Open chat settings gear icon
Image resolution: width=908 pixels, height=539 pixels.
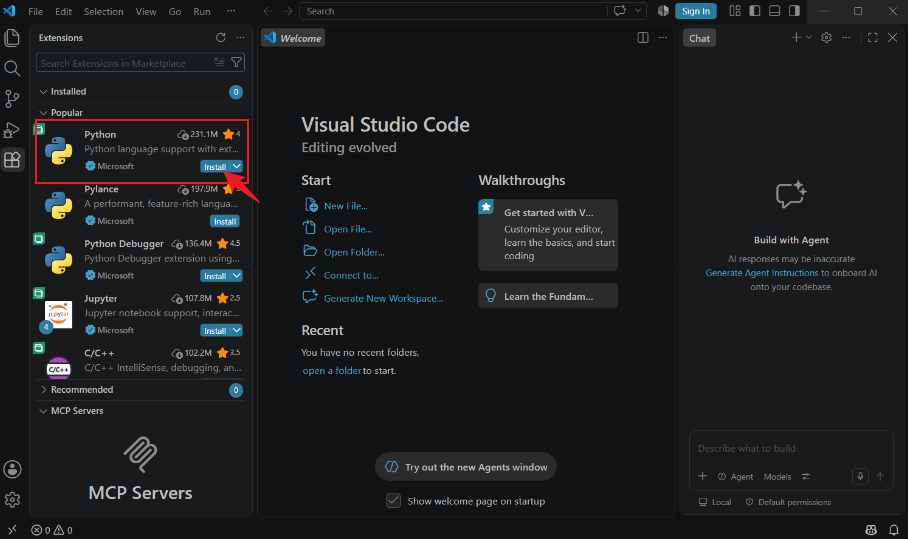click(x=826, y=38)
